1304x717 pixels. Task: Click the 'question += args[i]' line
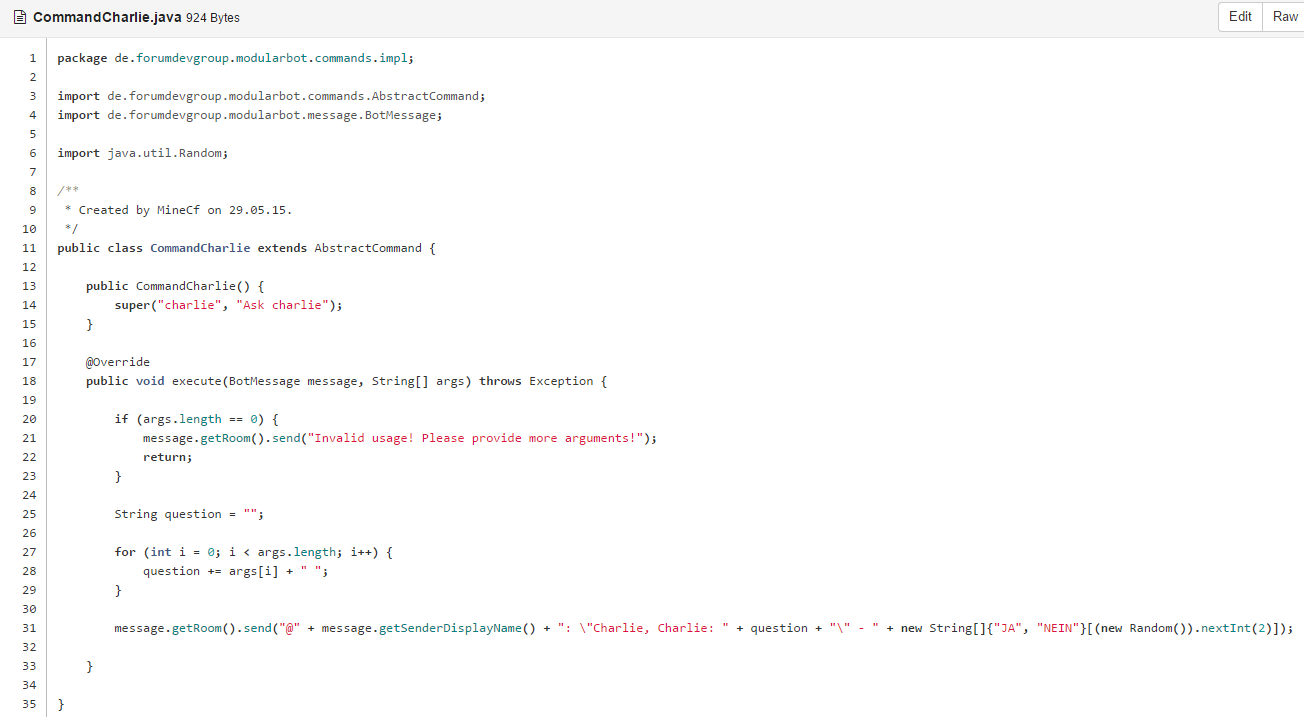pyautogui.click(x=236, y=571)
